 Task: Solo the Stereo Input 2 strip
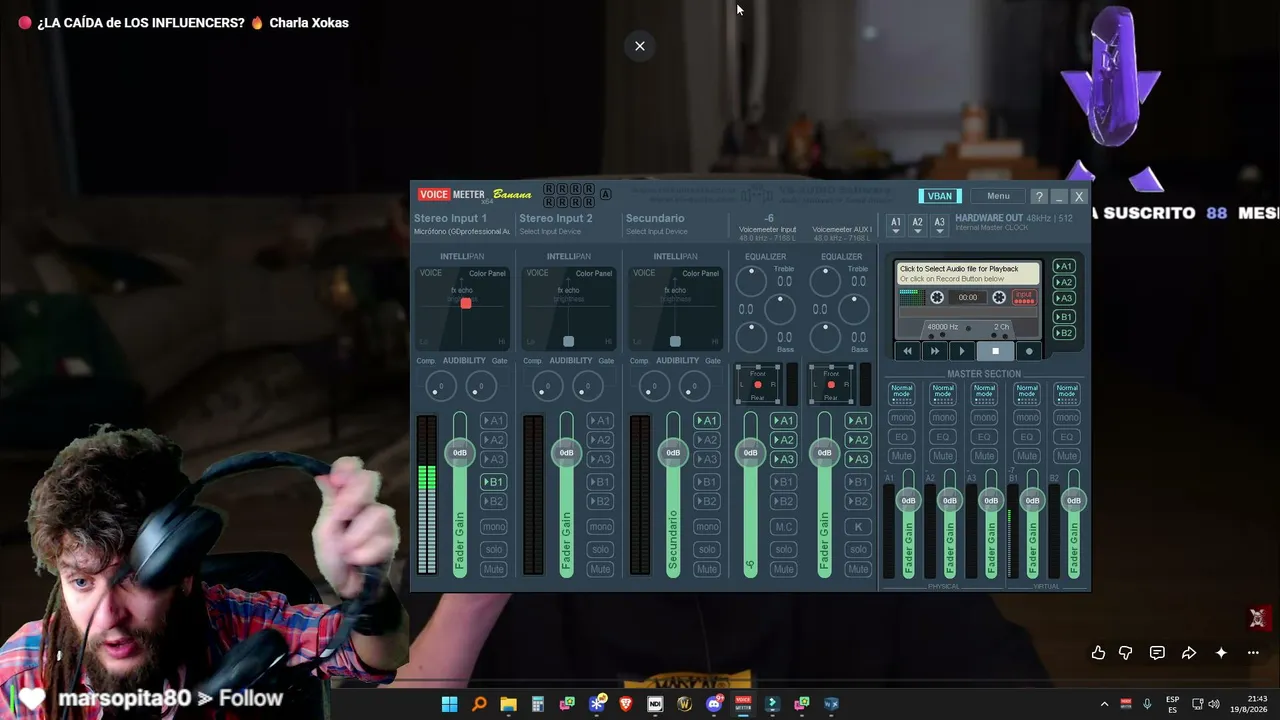(x=600, y=549)
